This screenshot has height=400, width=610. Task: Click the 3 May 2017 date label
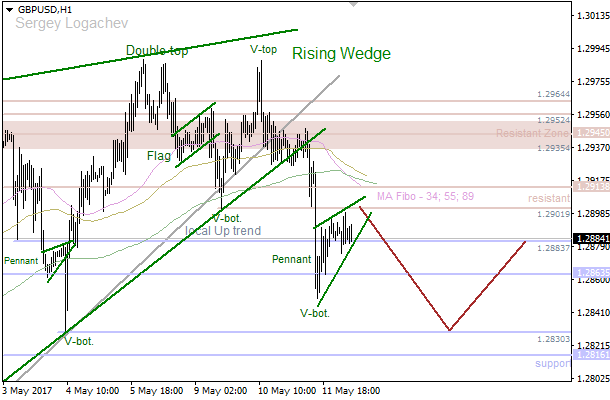point(25,391)
